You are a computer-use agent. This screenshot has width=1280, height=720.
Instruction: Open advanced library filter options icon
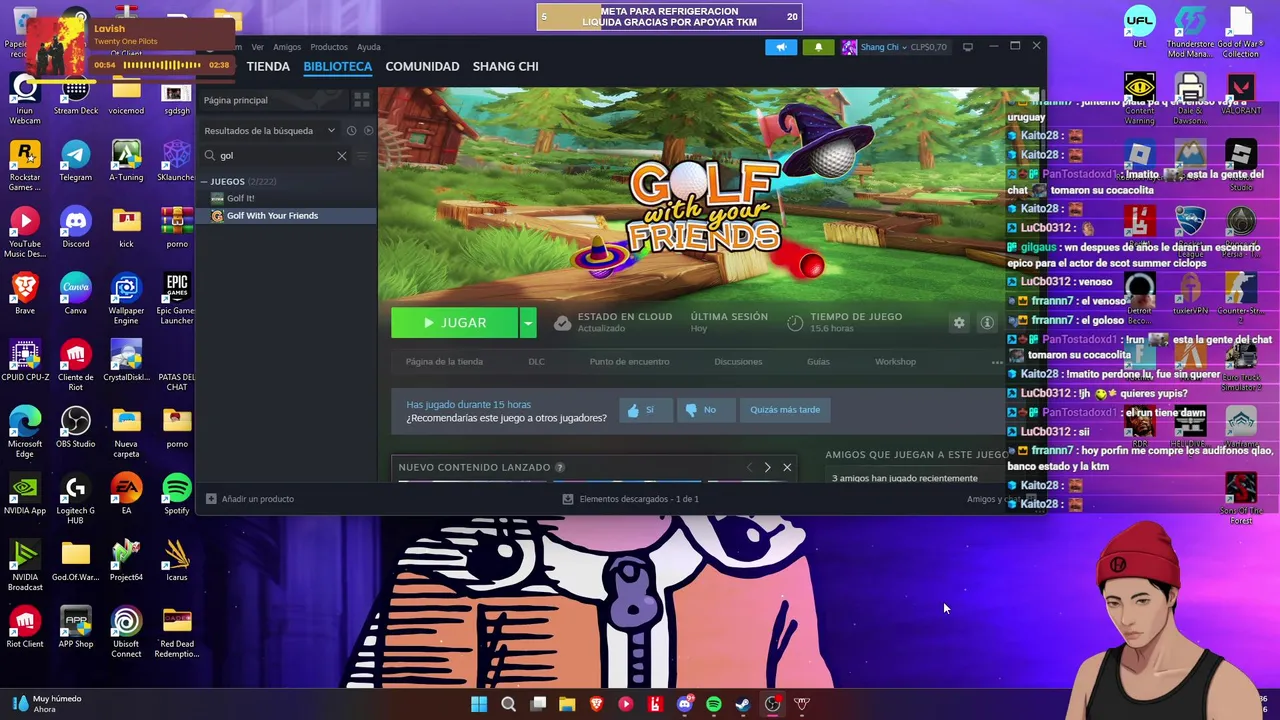coord(362,156)
